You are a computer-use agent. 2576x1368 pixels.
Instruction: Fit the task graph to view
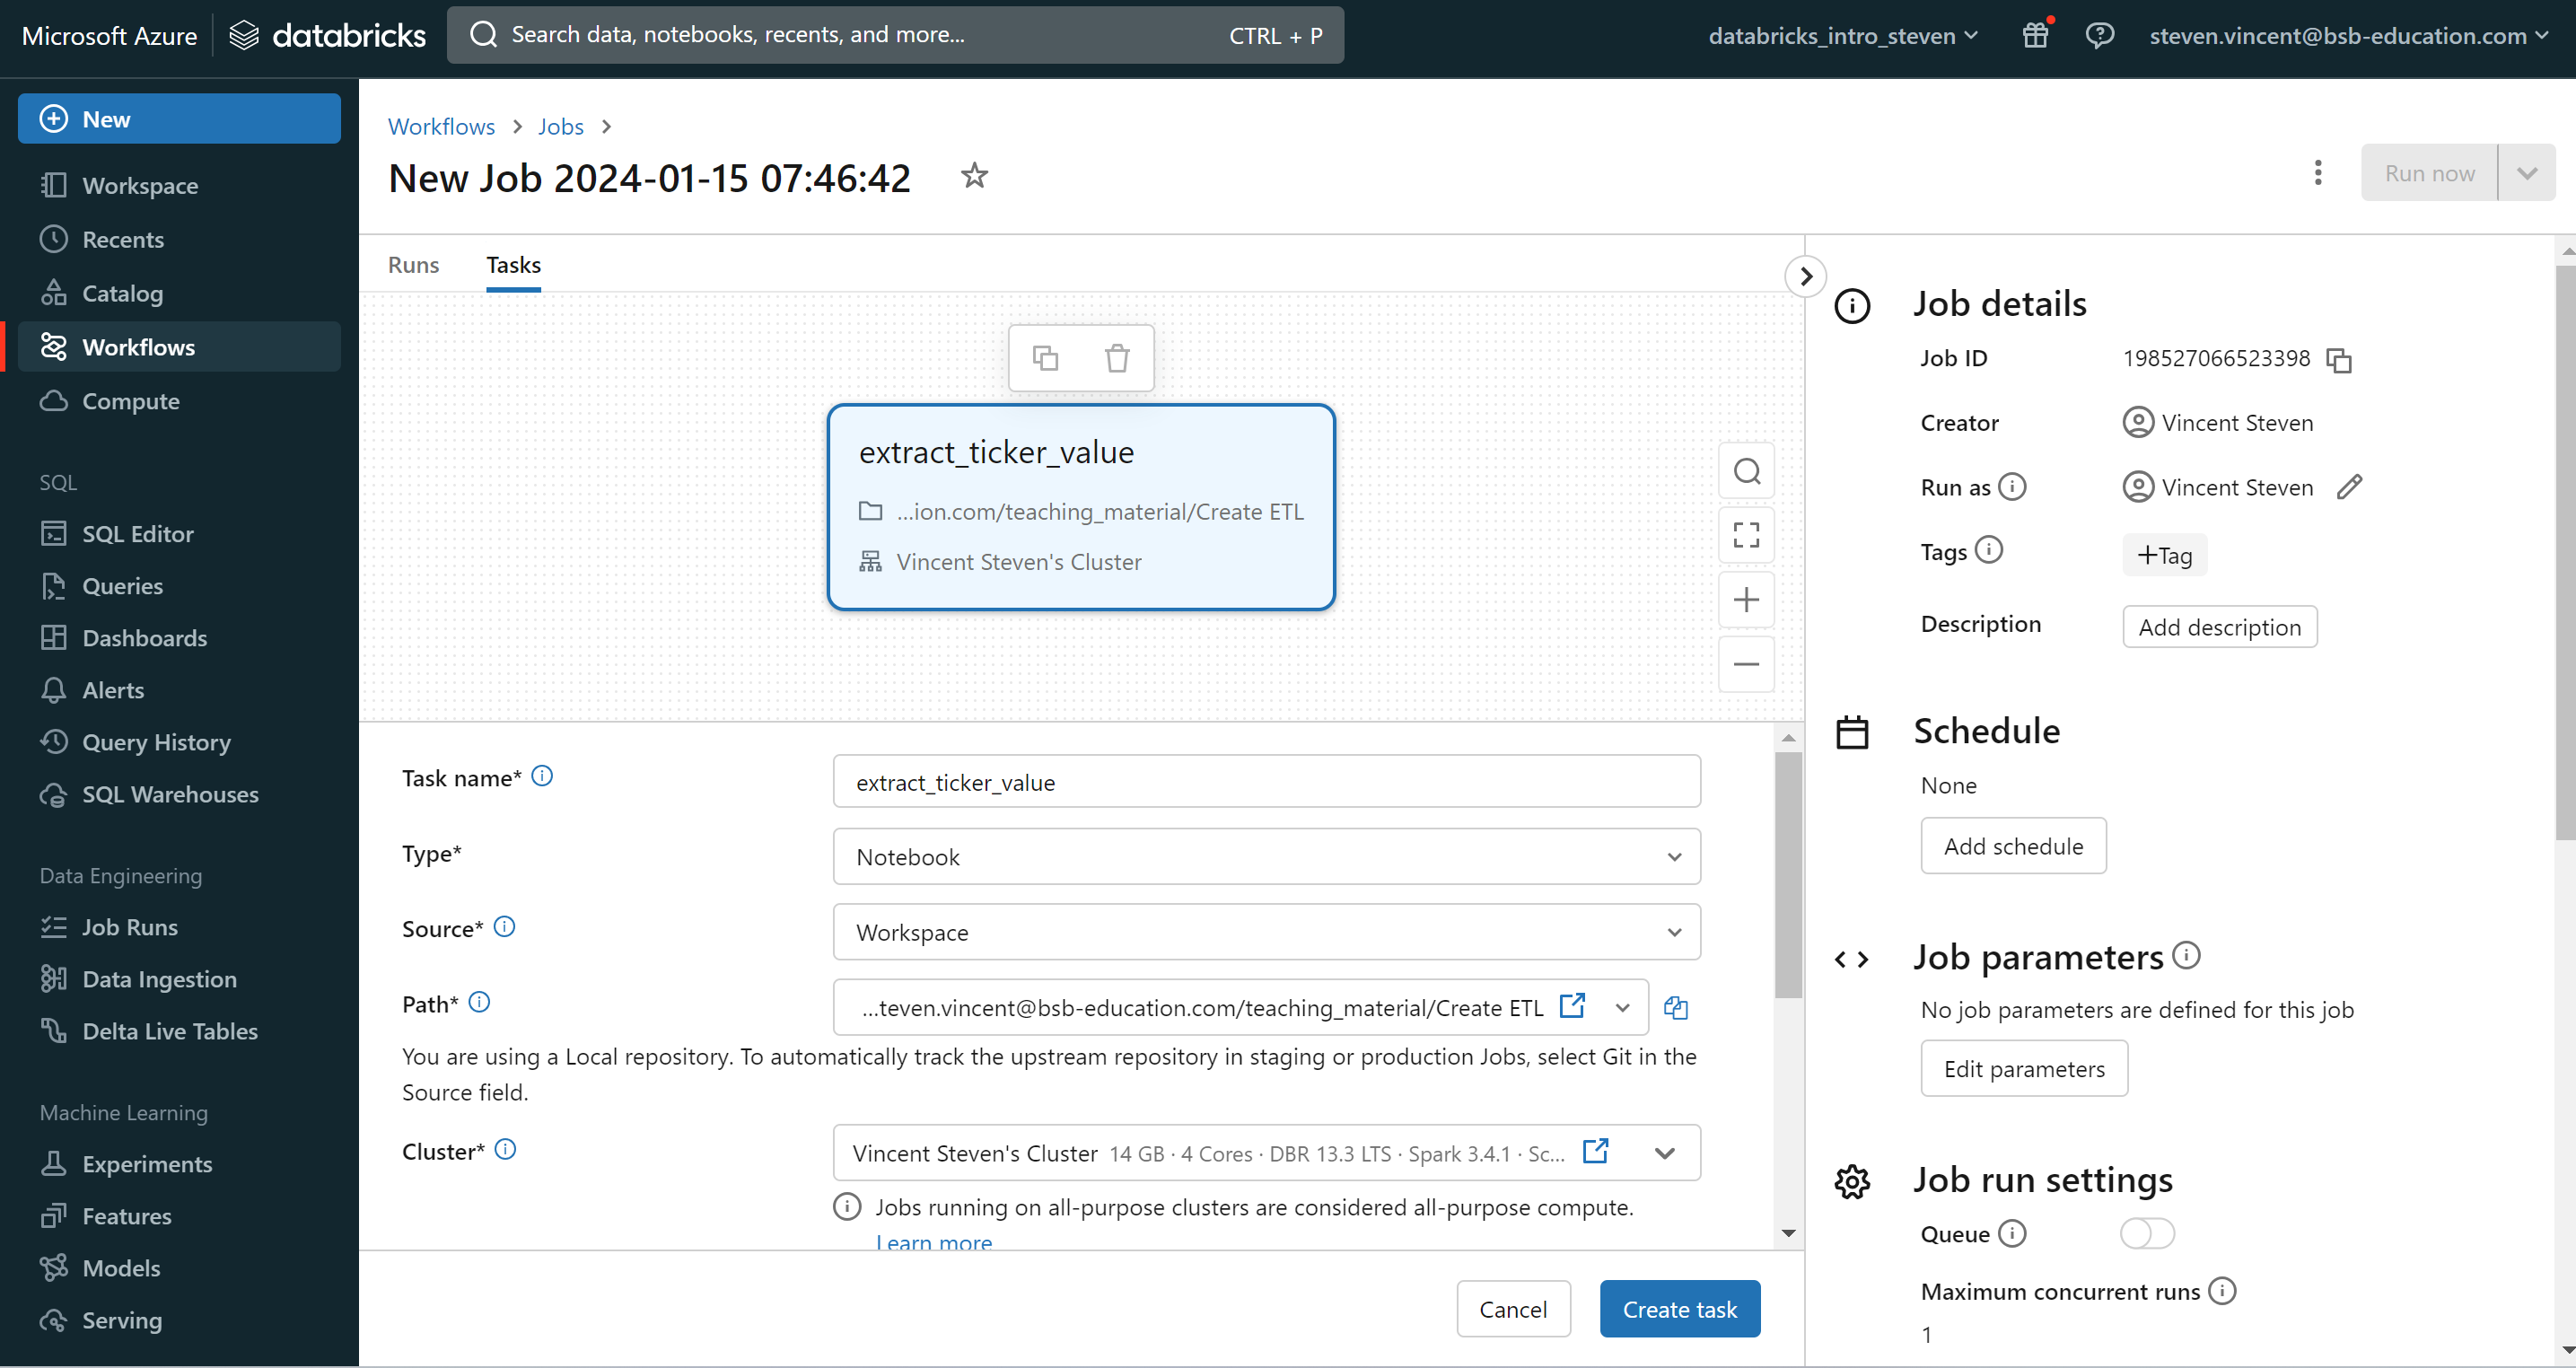tap(1746, 535)
